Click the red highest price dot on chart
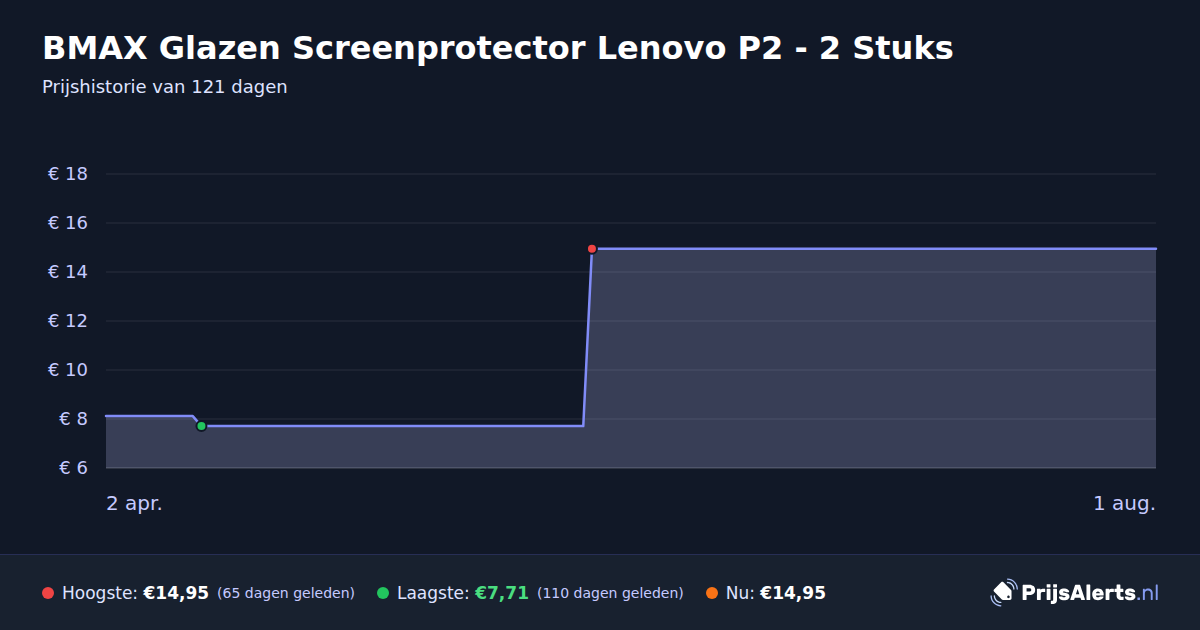This screenshot has height=630, width=1200. coord(592,248)
